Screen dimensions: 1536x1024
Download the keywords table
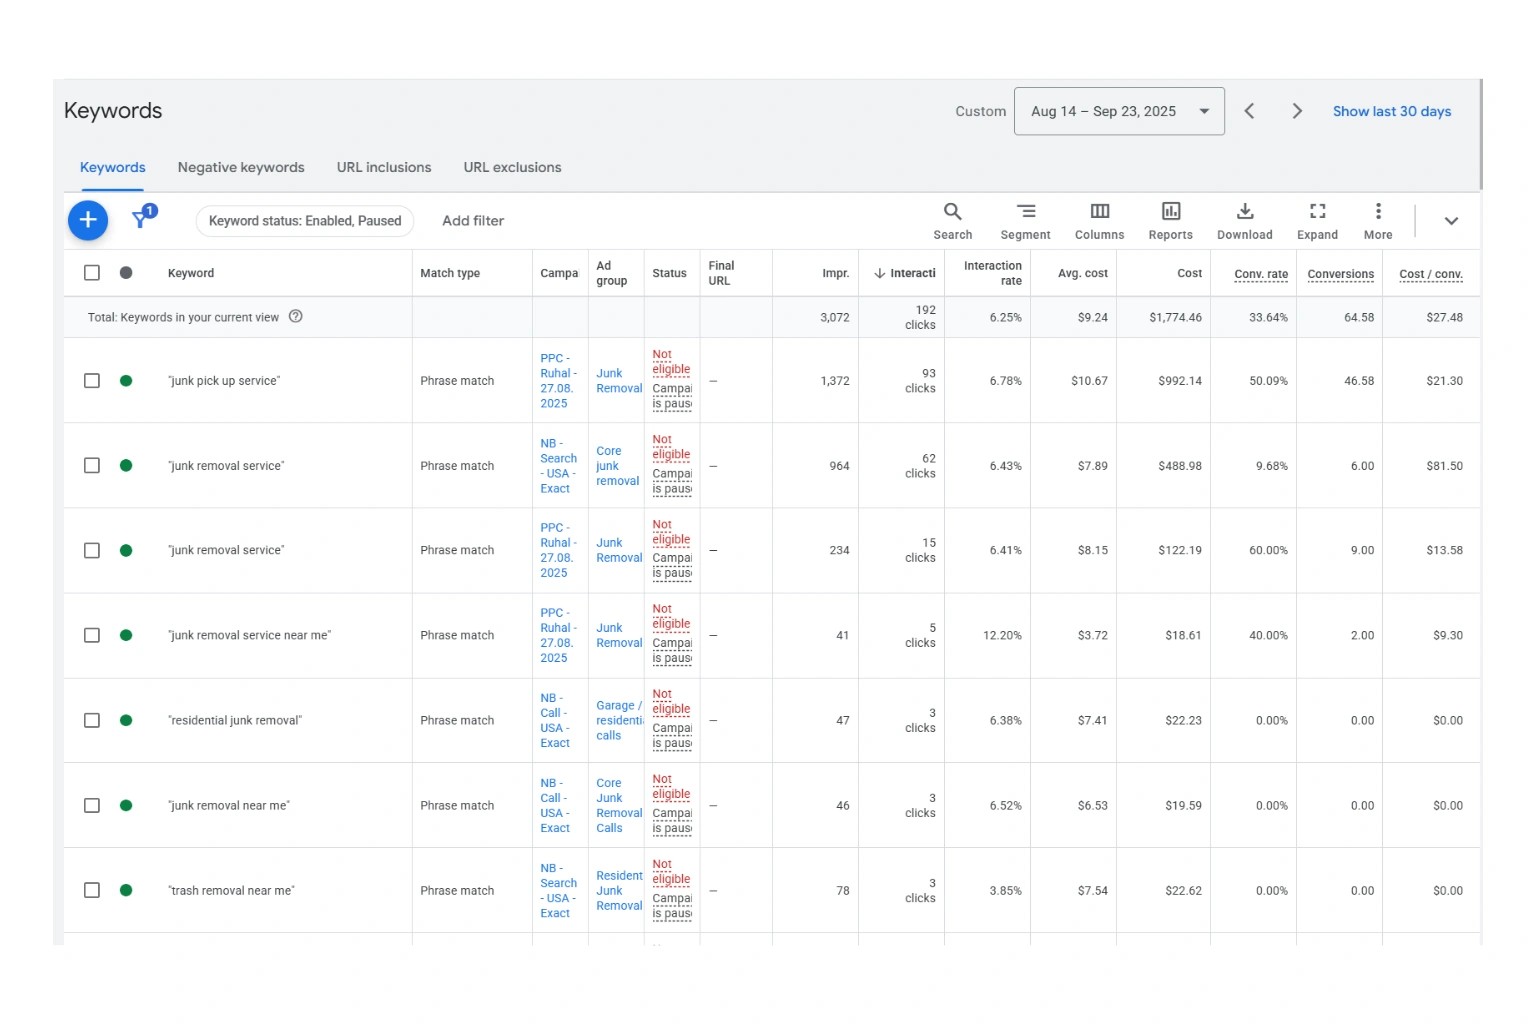click(1244, 220)
